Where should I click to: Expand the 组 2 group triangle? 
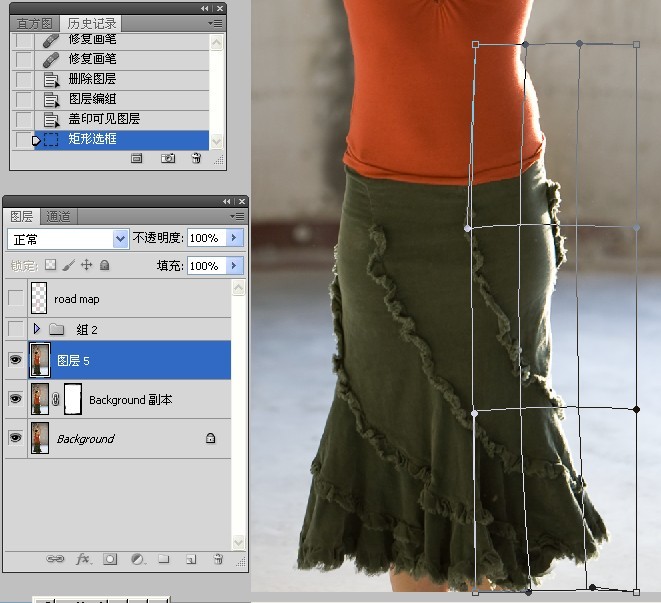[x=37, y=328]
